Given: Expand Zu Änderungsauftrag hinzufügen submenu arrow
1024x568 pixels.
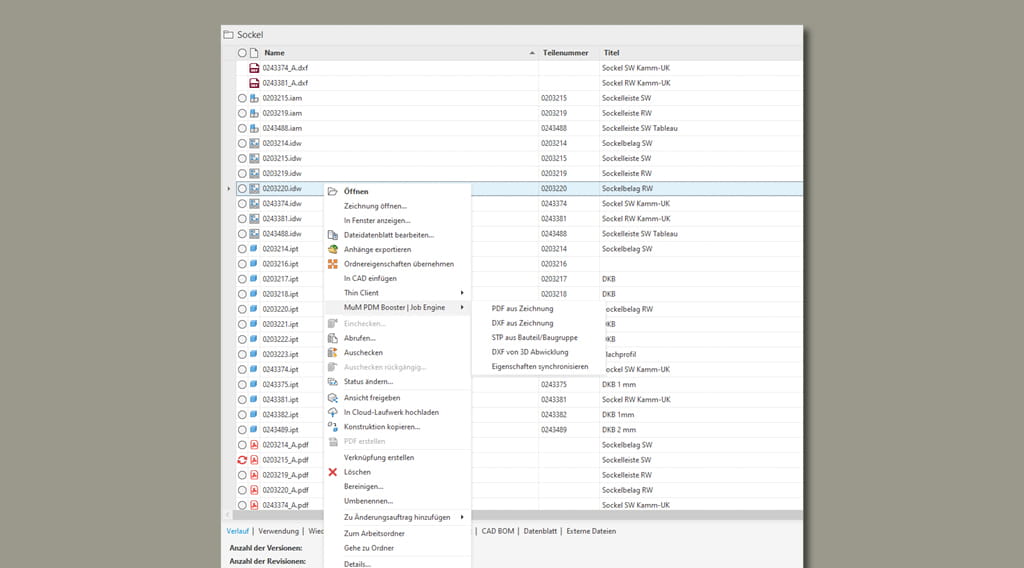Looking at the screenshot, I should tap(461, 517).
